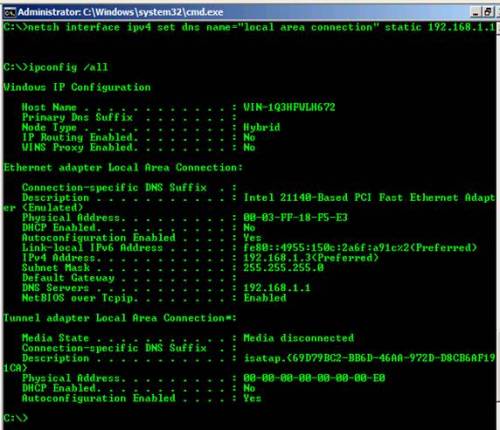Select IPv4 address 192.168.1.3(Preferred)
The height and width of the screenshot is (430, 500).
point(311,257)
